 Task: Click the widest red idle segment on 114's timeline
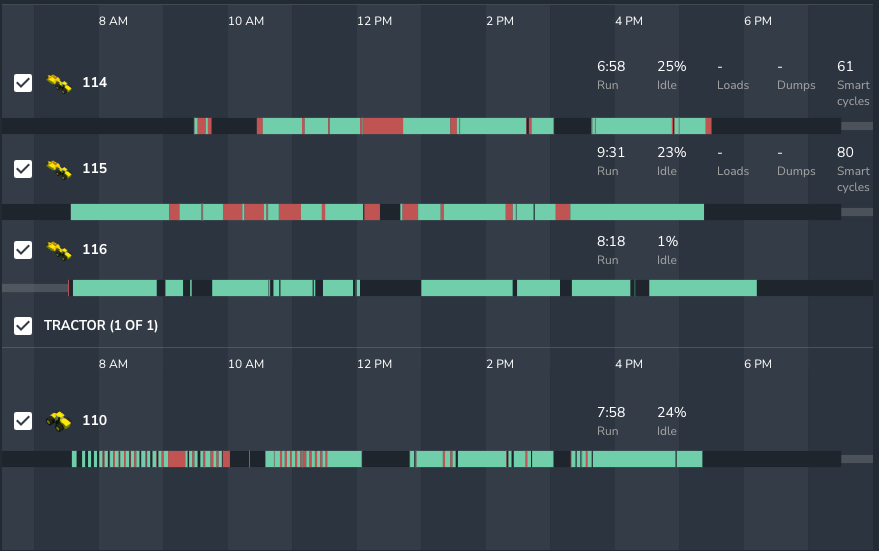coord(381,126)
